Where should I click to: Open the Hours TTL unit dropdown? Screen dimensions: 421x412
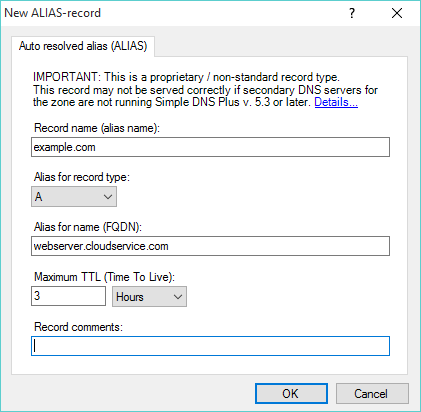tap(149, 296)
